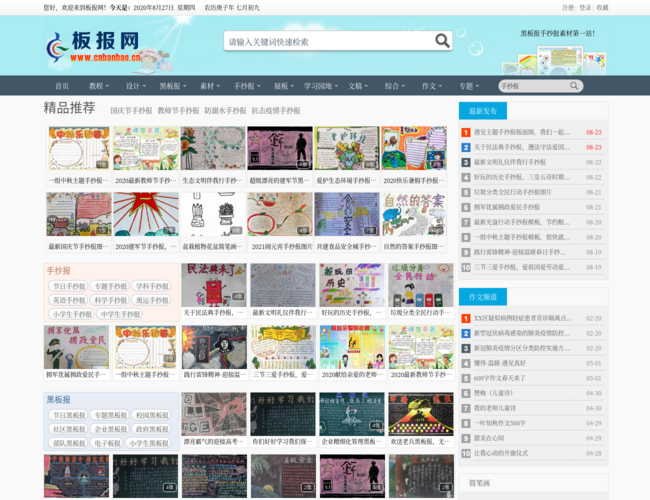Click the 作文频道 tab header
This screenshot has width=650, height=500.
click(x=483, y=297)
